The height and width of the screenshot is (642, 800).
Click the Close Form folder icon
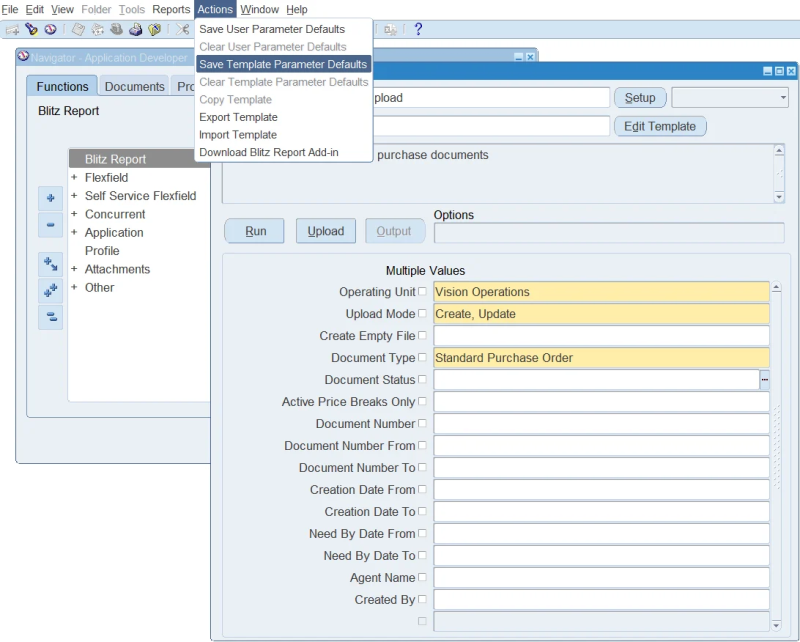[x=154, y=30]
